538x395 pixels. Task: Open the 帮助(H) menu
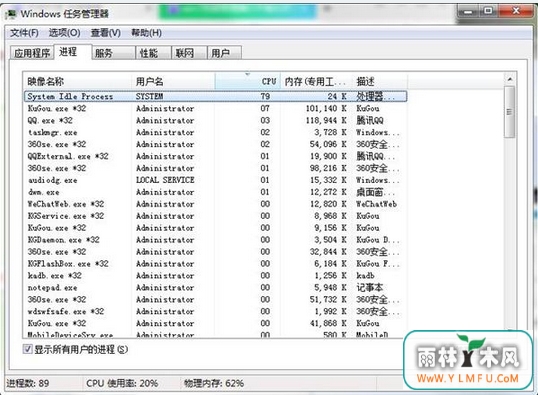(147, 33)
